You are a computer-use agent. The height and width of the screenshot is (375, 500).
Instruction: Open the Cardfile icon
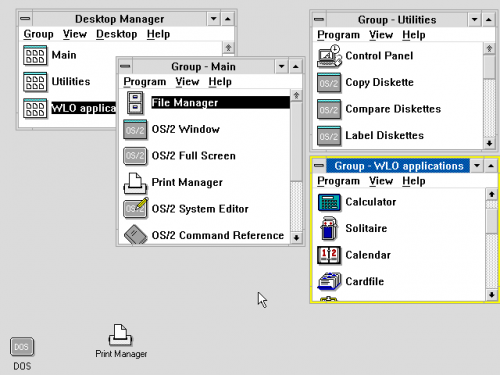point(329,281)
